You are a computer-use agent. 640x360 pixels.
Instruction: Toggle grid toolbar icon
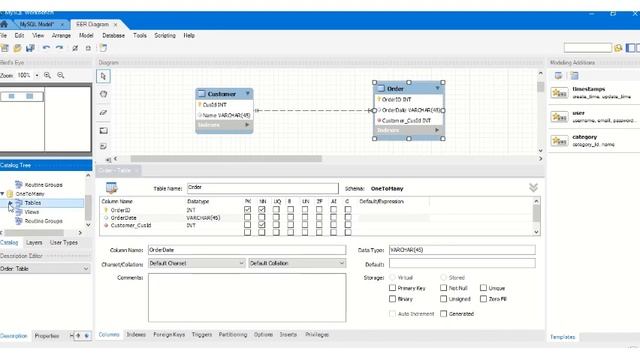tap(75, 48)
